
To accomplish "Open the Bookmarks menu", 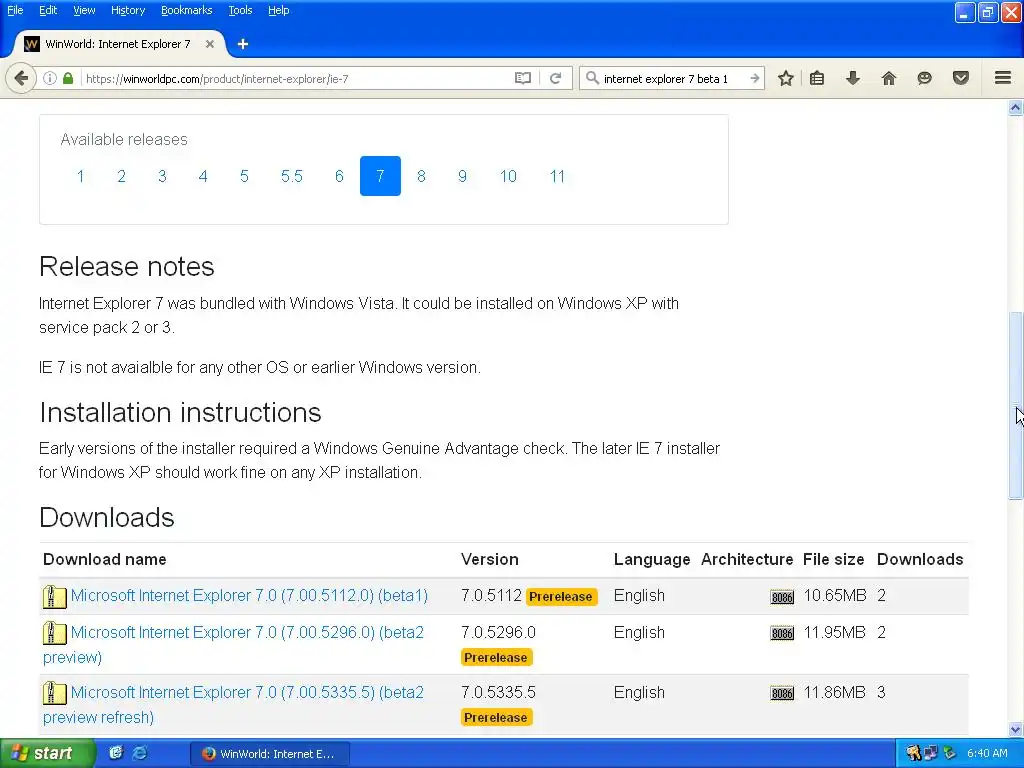I will [186, 10].
